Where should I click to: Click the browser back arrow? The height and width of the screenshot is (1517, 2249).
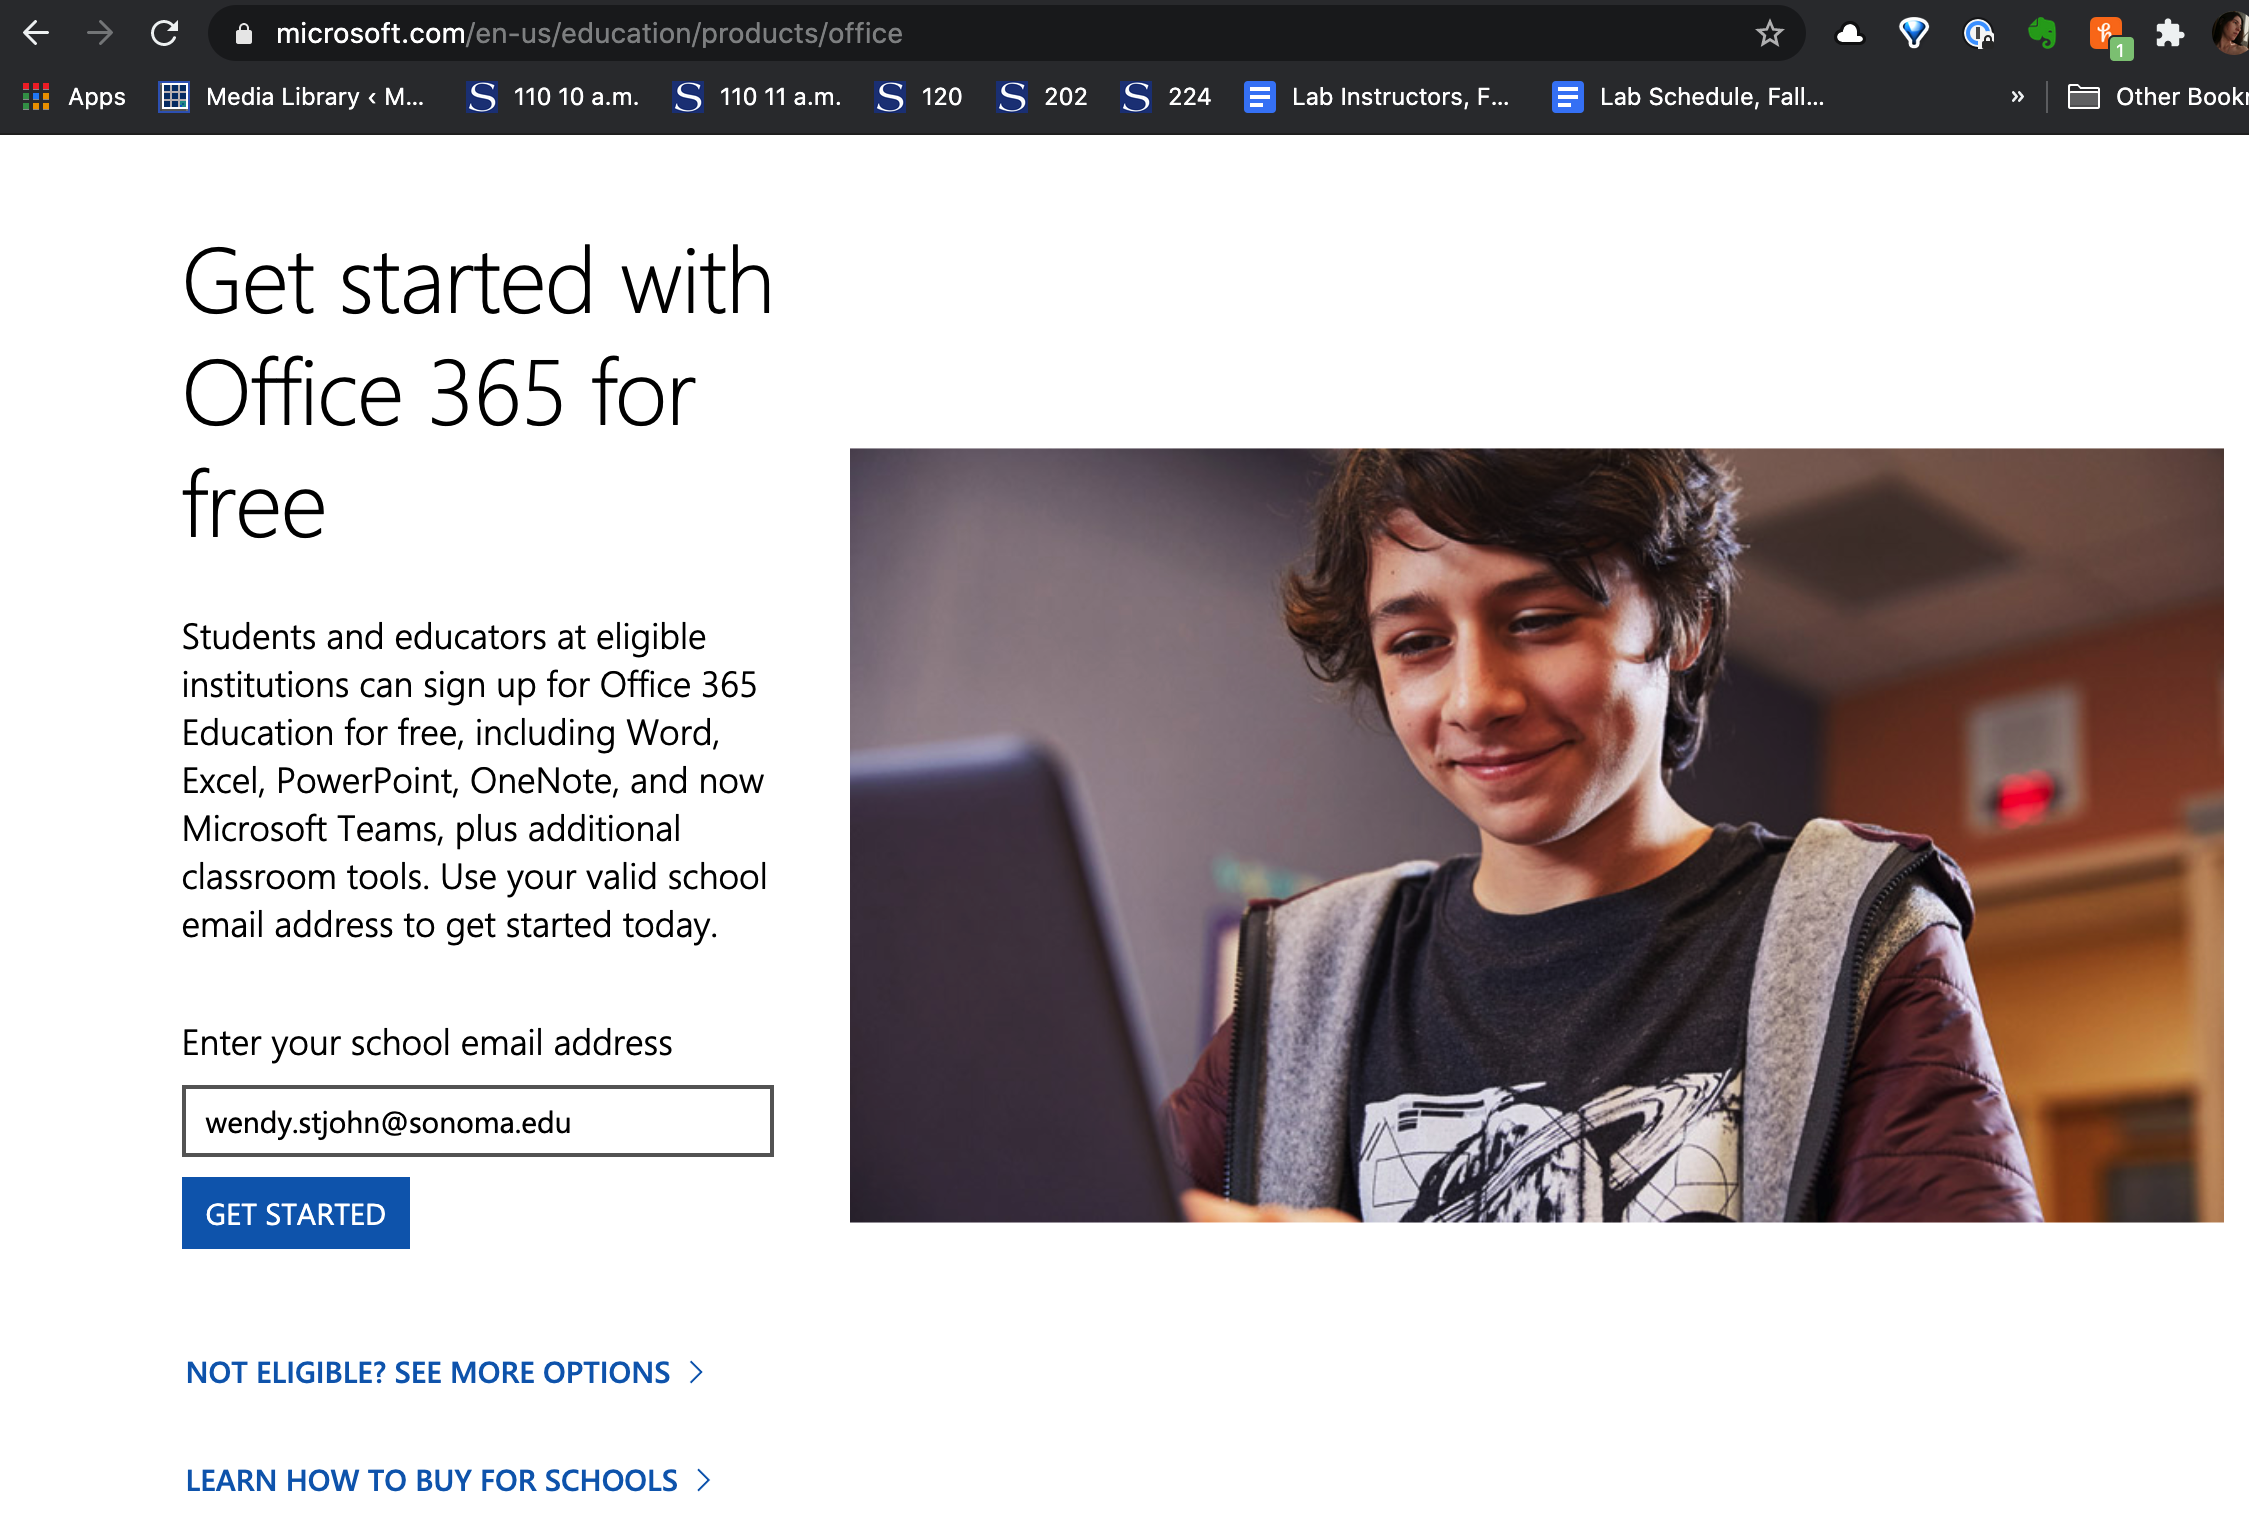click(37, 33)
